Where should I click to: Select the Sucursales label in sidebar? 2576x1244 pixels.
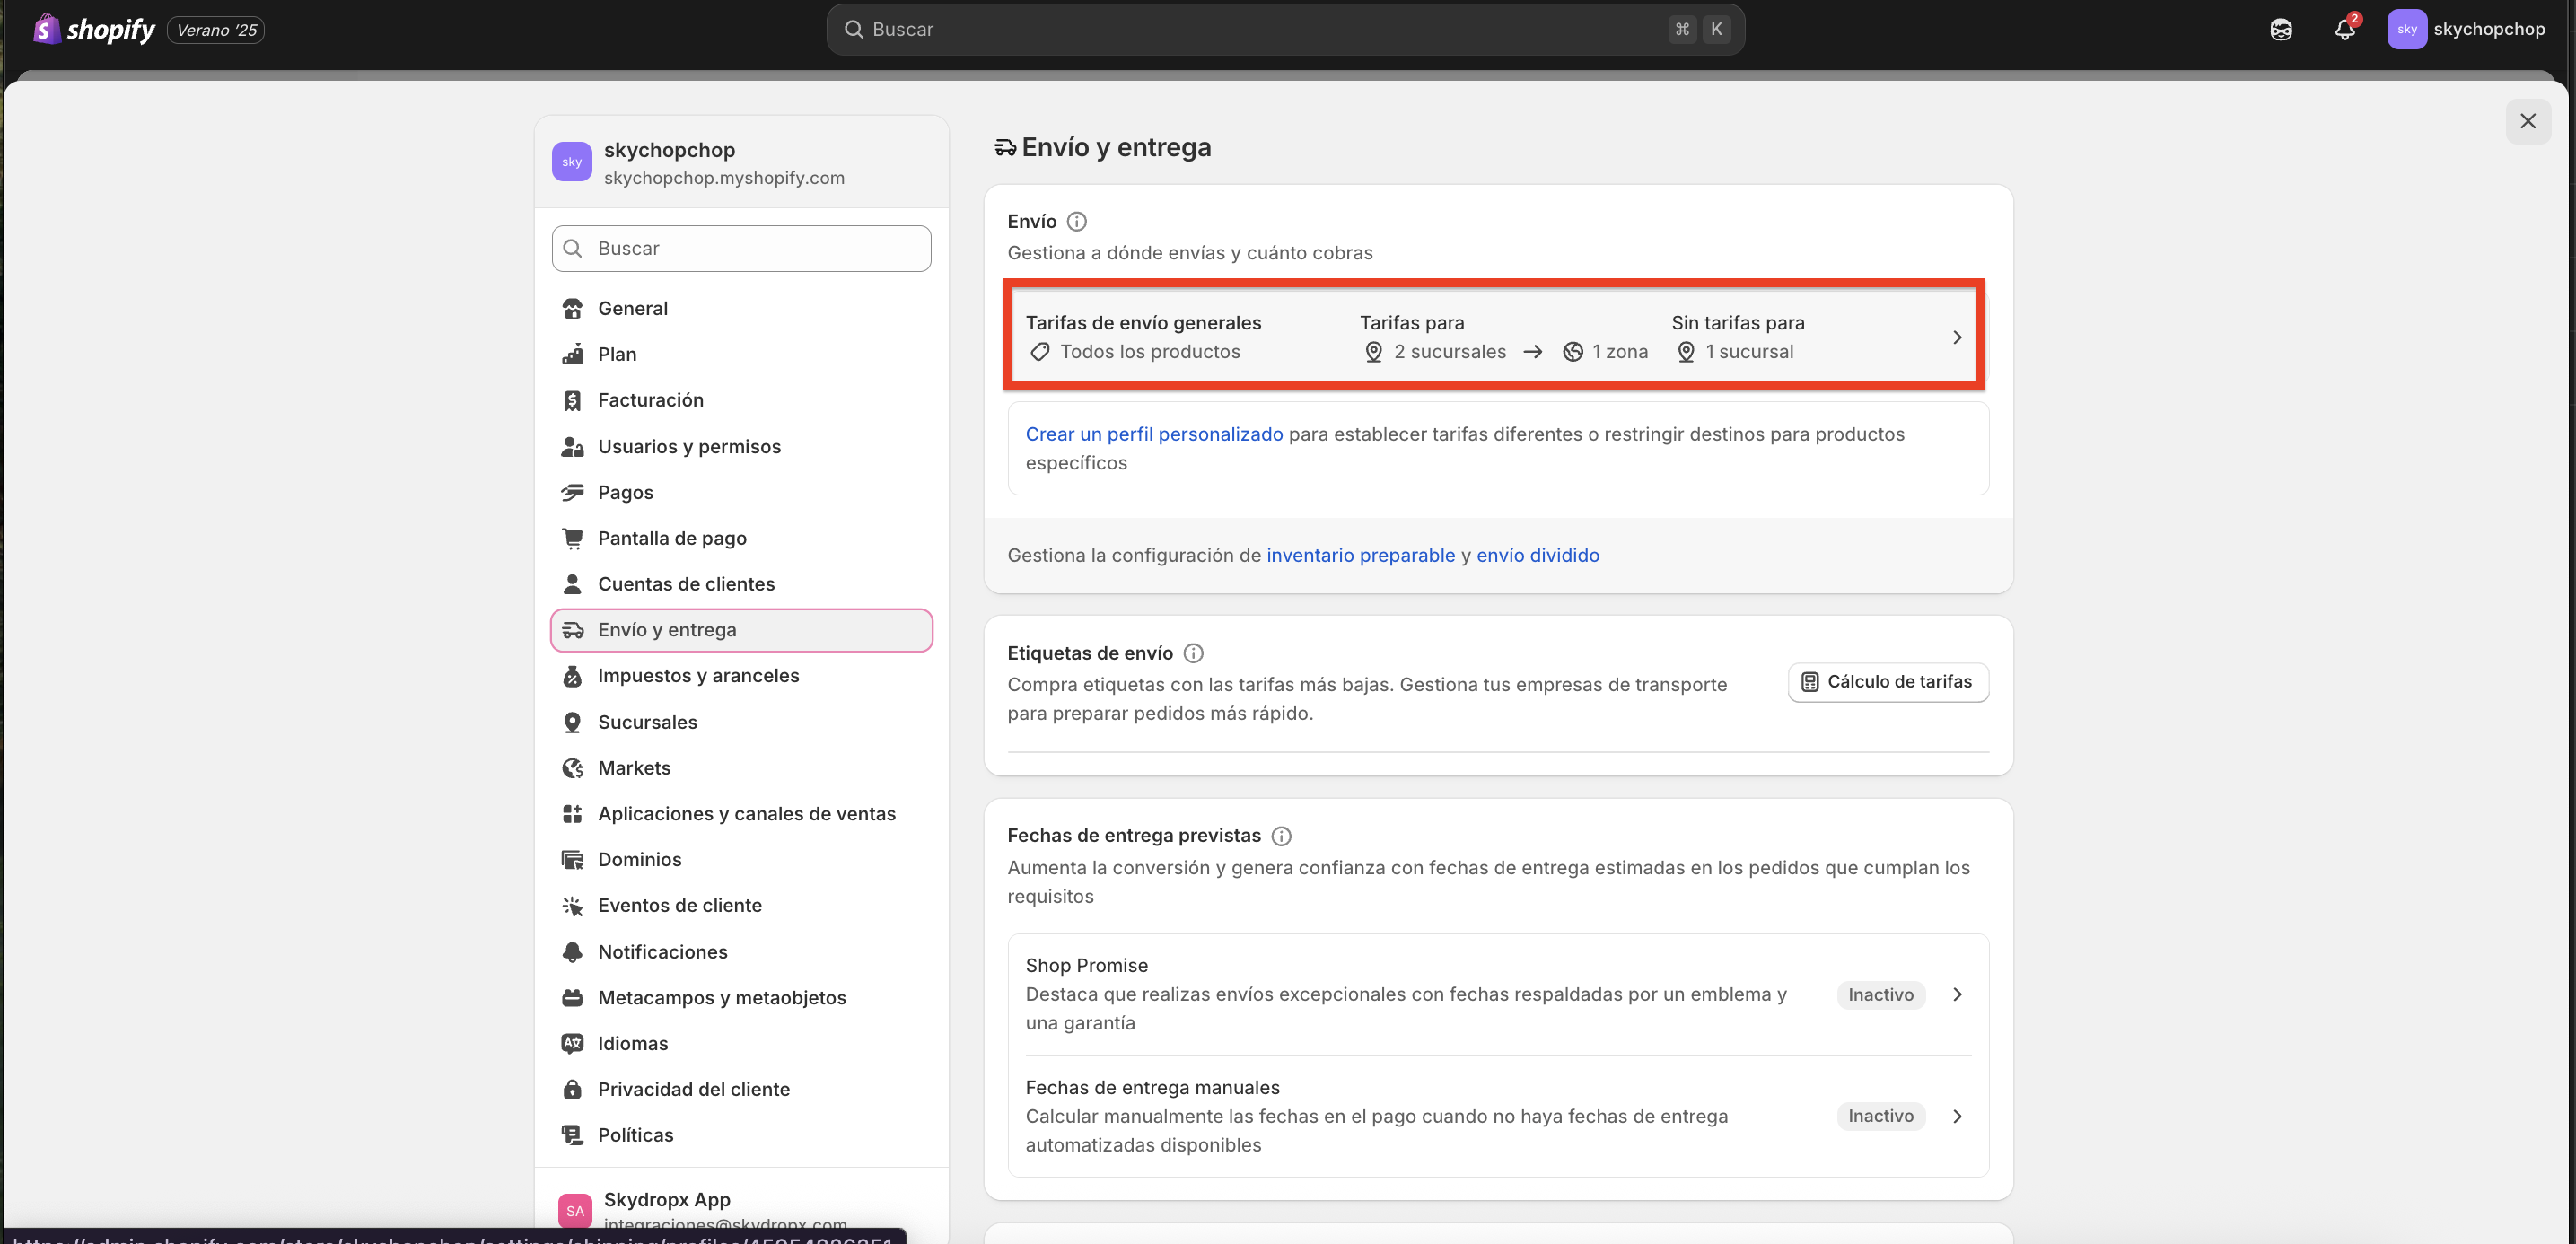pos(647,722)
